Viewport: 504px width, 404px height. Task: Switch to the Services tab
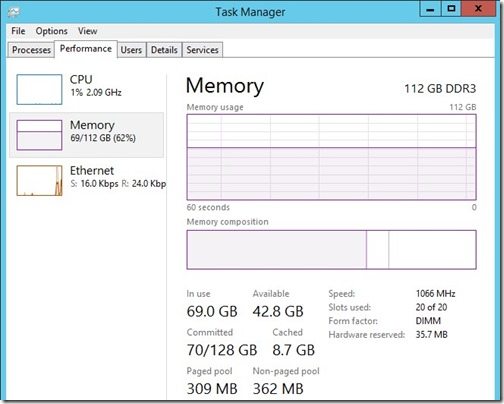tap(202, 50)
